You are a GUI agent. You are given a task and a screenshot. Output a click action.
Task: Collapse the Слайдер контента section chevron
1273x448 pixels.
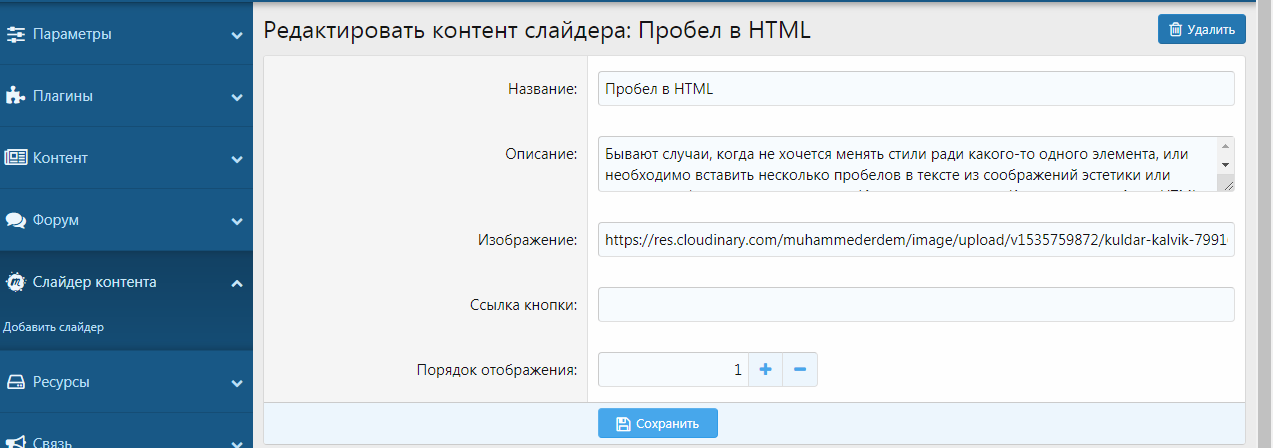pos(237,283)
